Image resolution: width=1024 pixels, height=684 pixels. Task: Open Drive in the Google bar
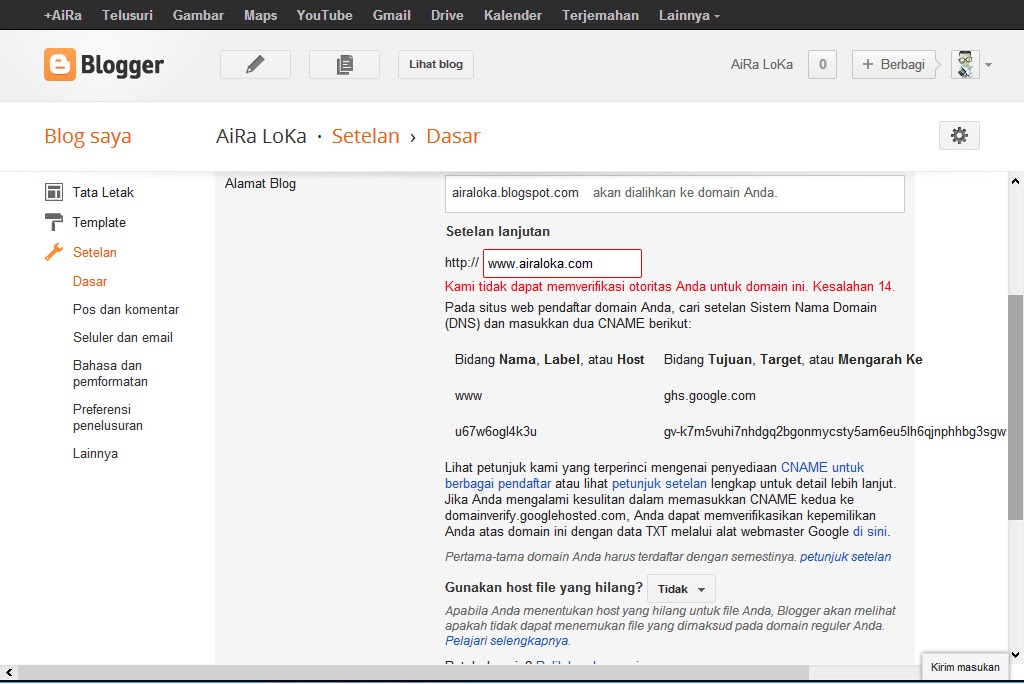point(447,15)
